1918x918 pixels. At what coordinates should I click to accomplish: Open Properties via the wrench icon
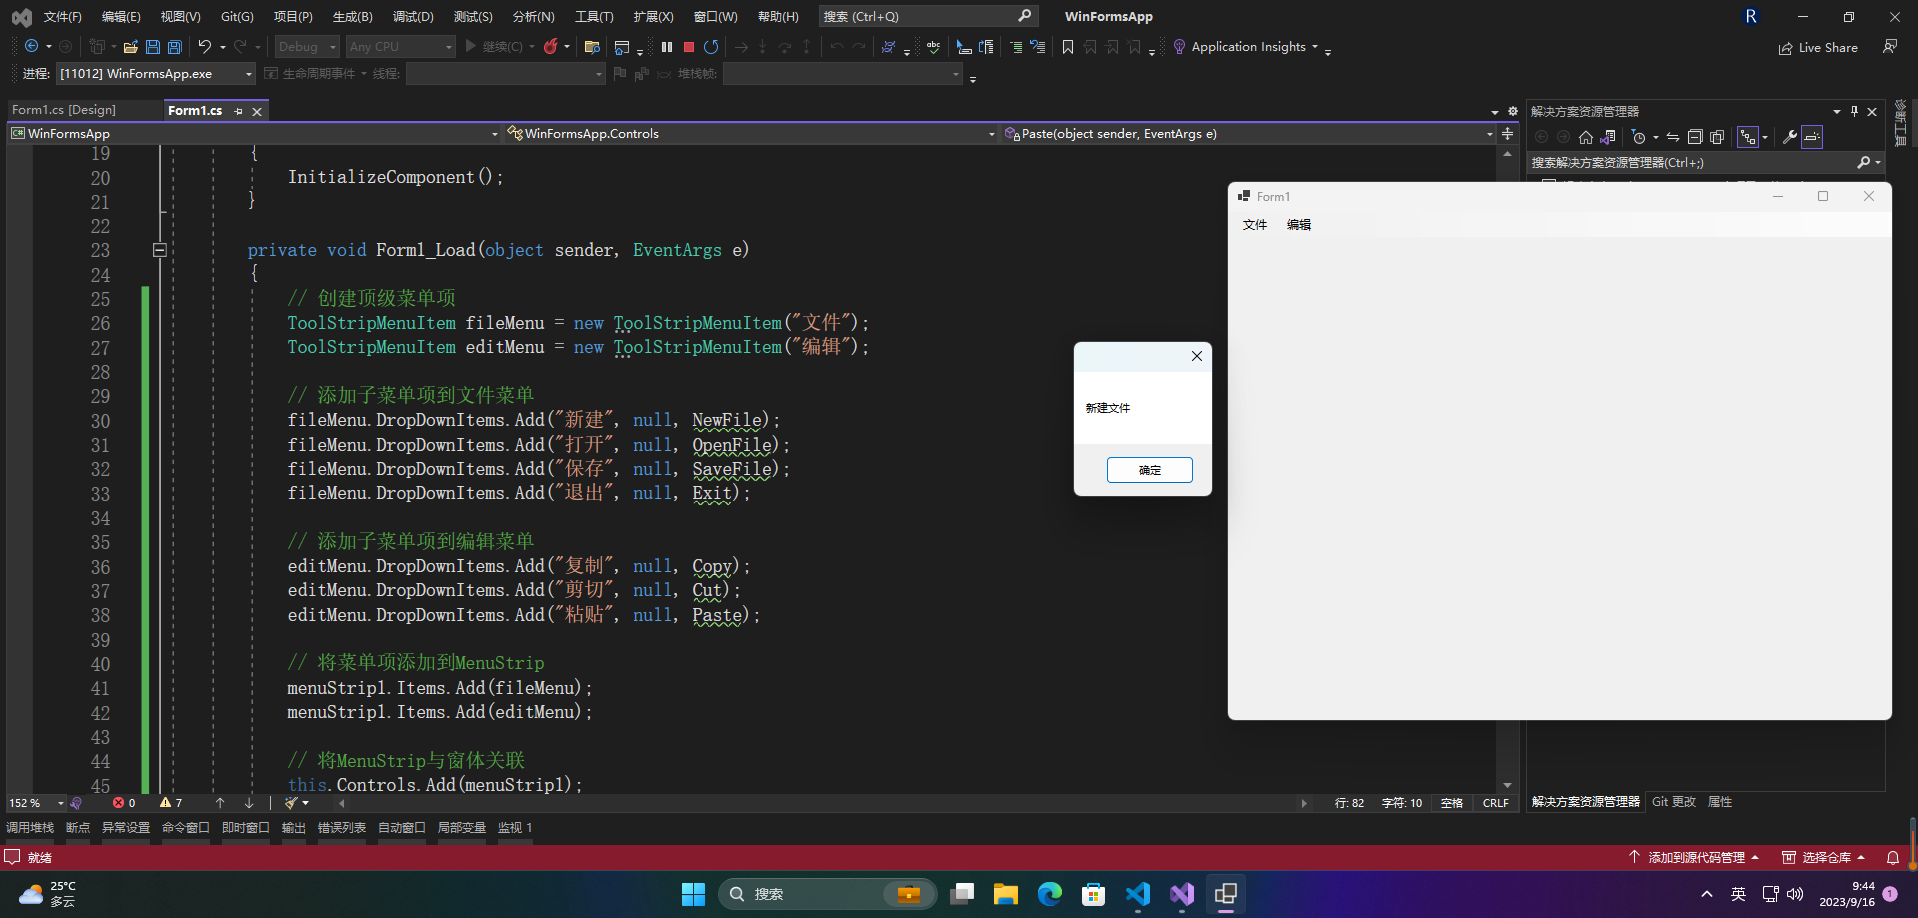[x=1789, y=137]
